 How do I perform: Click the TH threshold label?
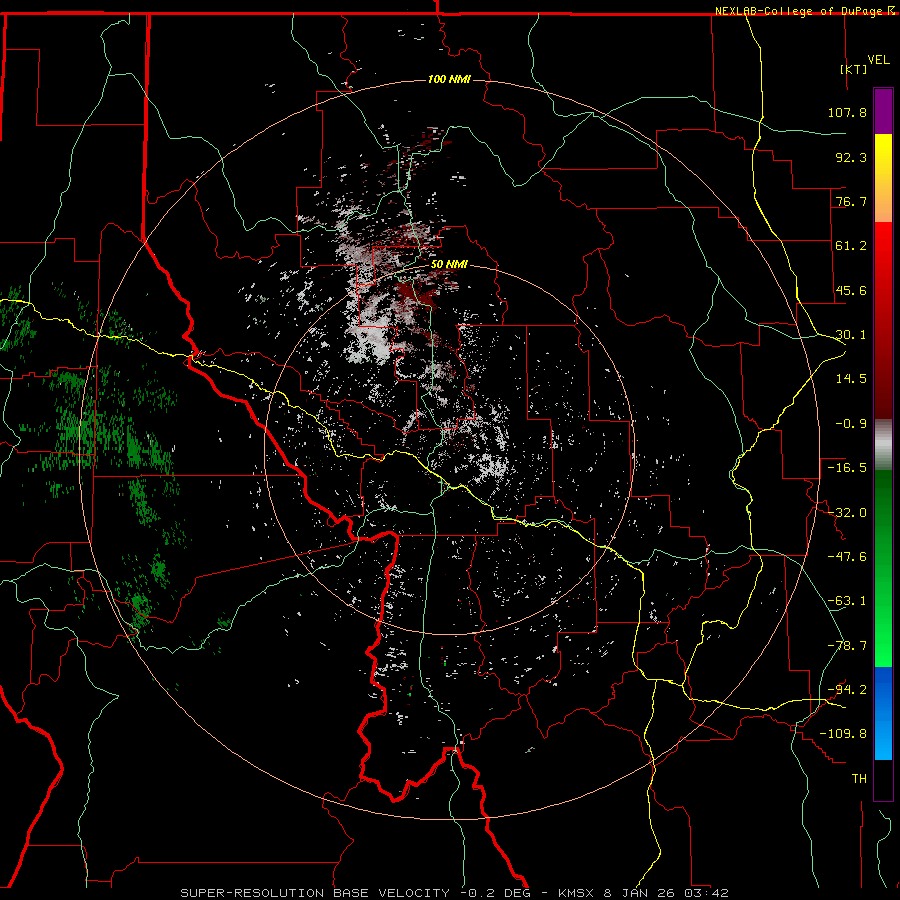pyautogui.click(x=859, y=779)
